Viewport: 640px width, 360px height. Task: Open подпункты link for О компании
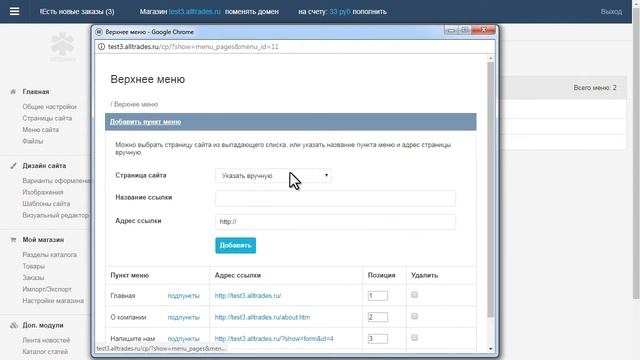coord(184,317)
